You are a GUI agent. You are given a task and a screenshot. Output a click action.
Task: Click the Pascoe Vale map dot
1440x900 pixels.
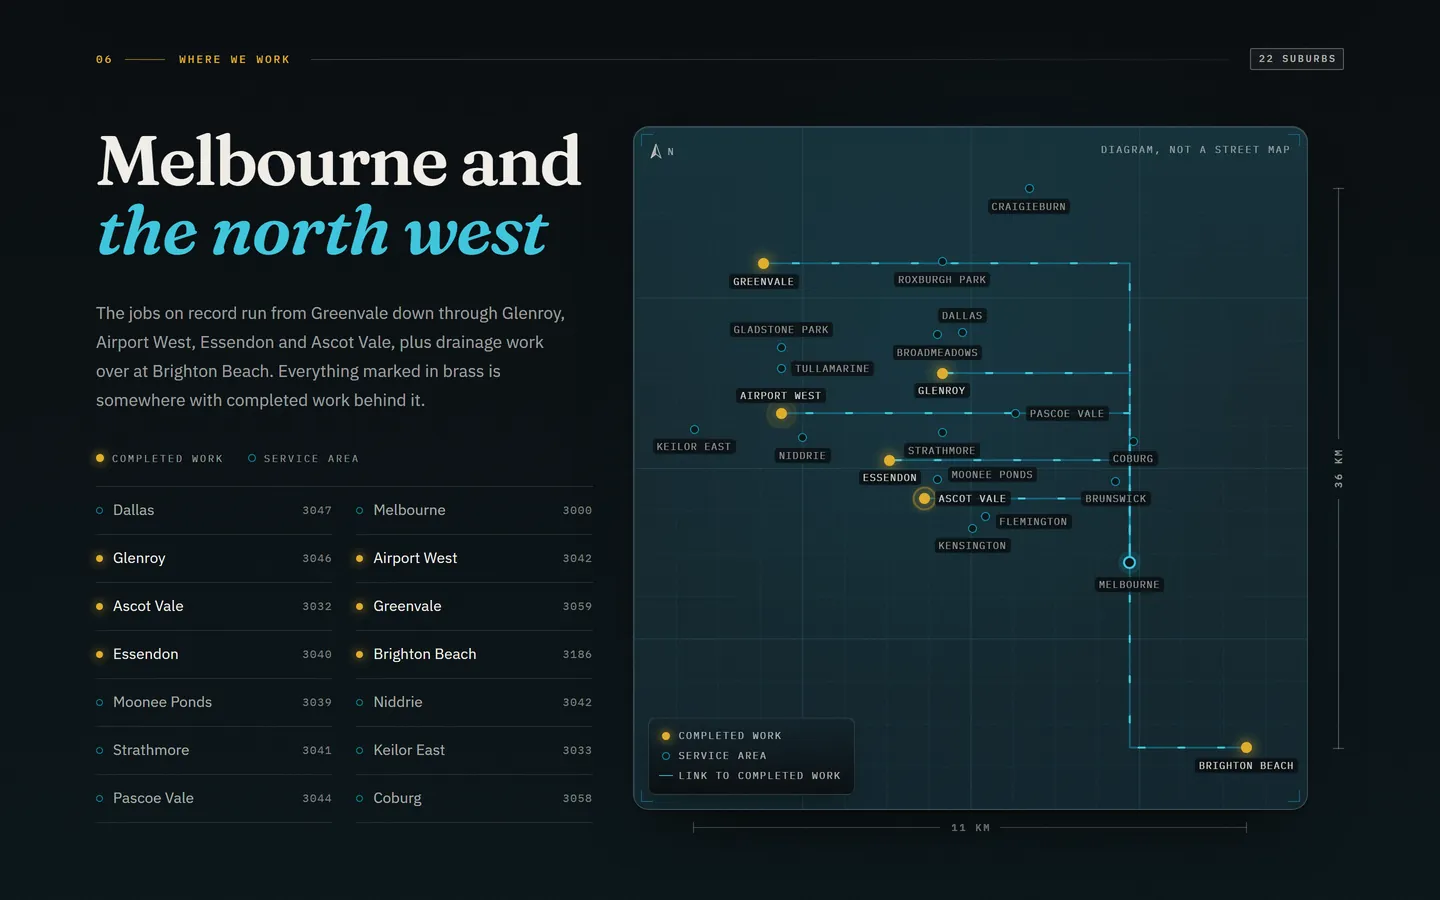pos(1015,413)
